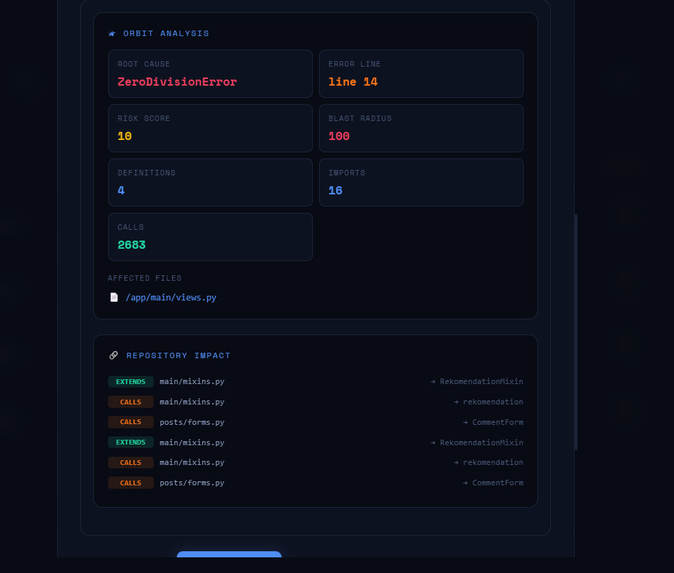Image resolution: width=674 pixels, height=573 pixels.
Task: Click the first 'rekomendation' call target
Action: click(493, 402)
